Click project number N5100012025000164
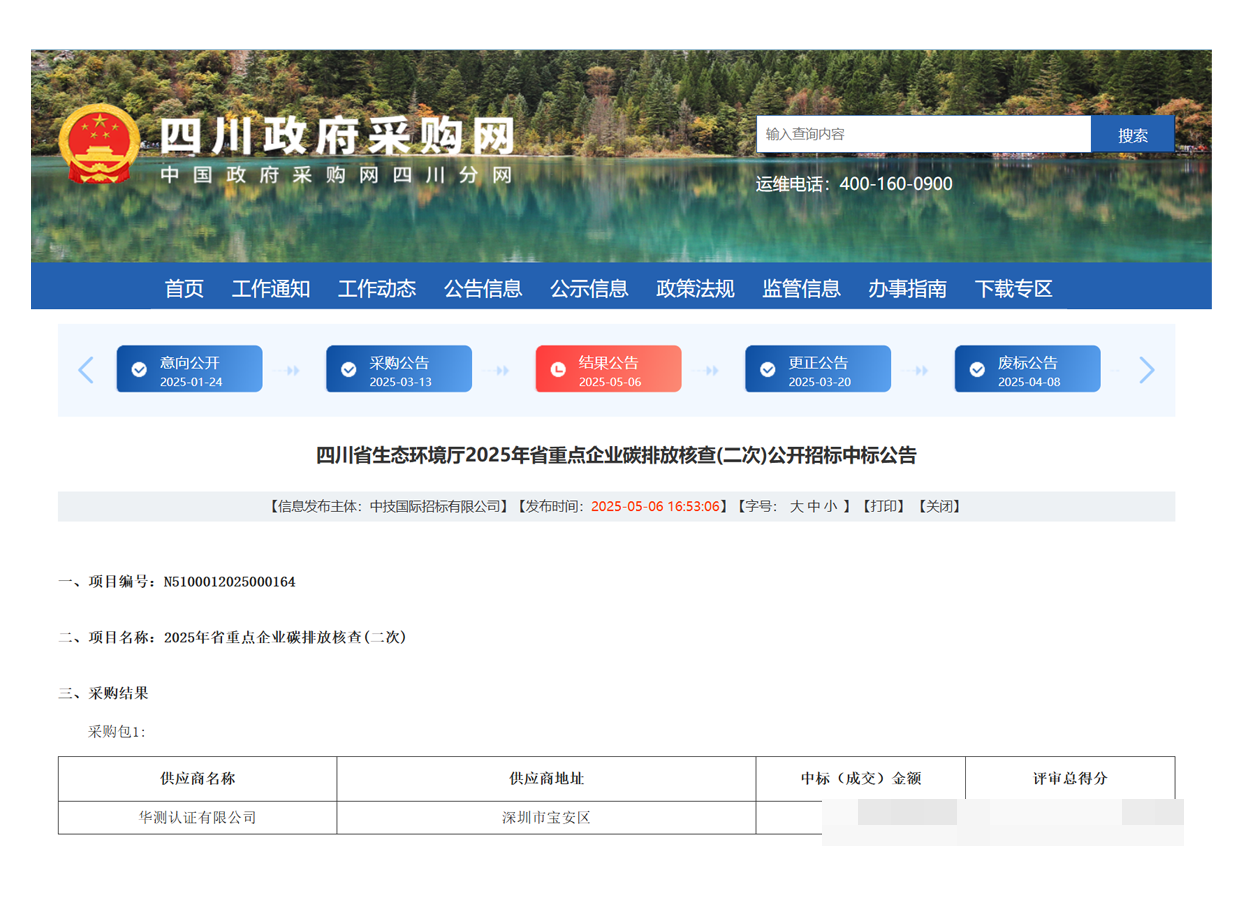The image size is (1242, 923). tap(229, 582)
